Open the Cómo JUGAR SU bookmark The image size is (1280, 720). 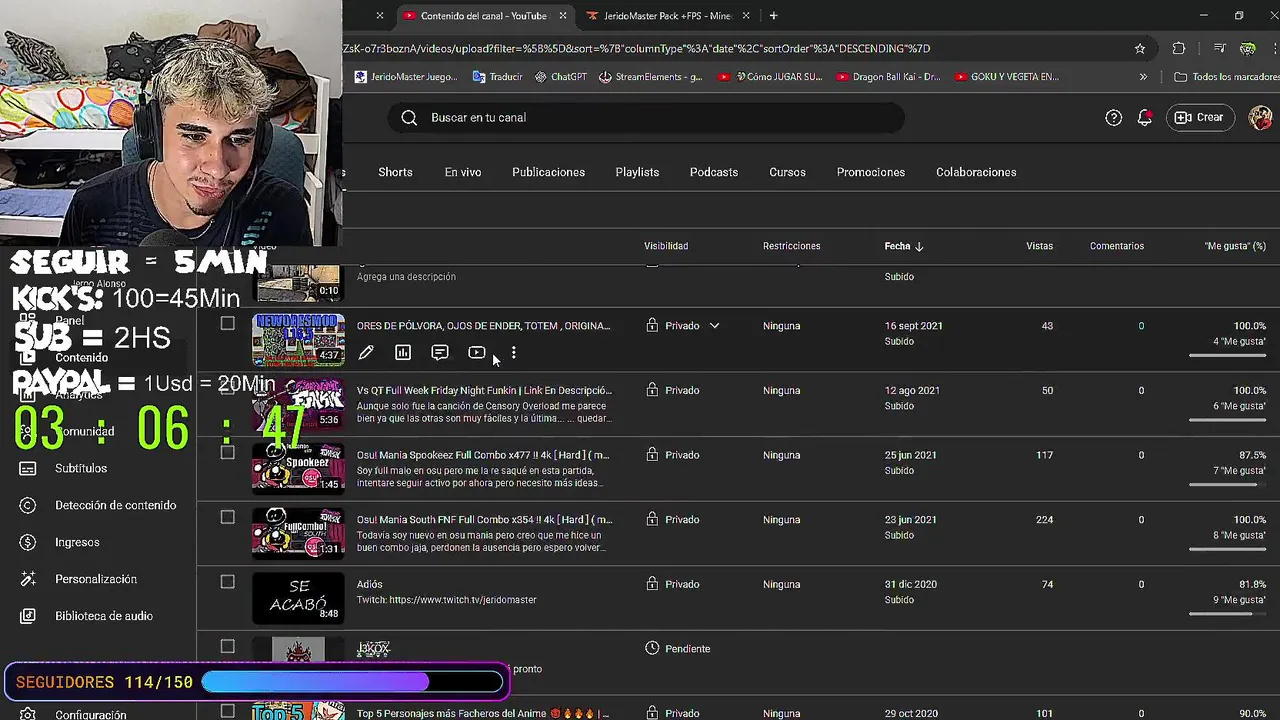tap(769, 77)
